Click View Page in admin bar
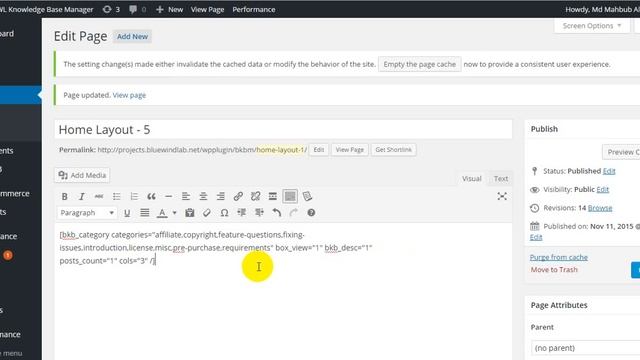Screen dimensions: 640x360 click(207, 9)
